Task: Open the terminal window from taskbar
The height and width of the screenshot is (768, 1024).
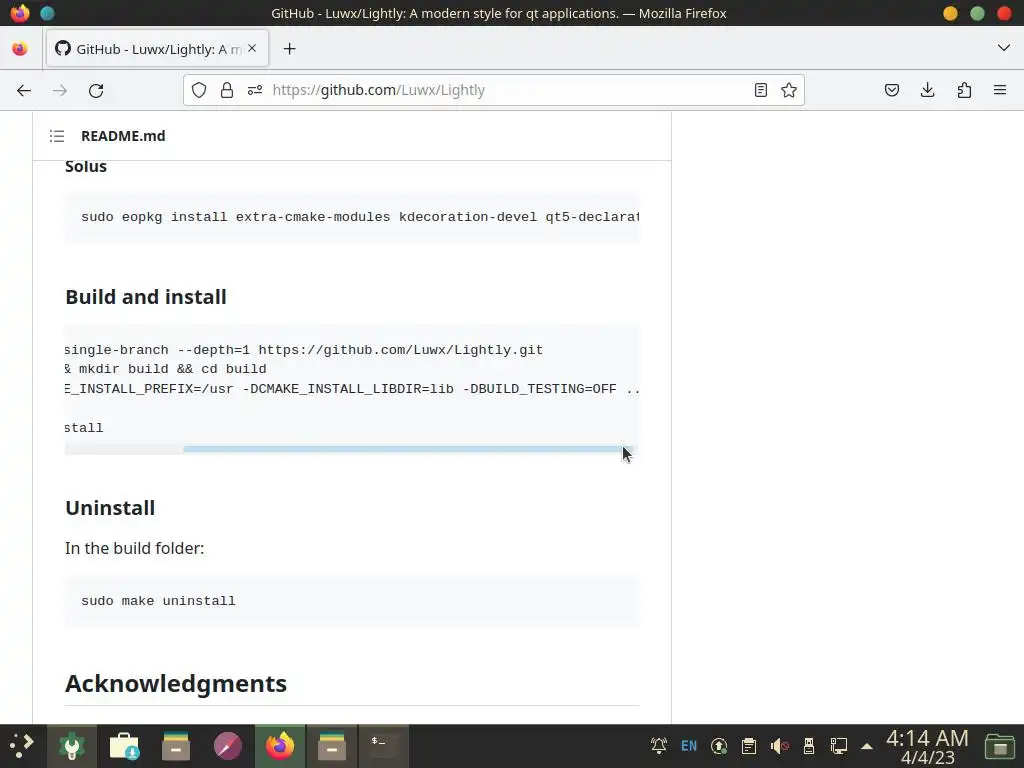Action: 384,746
